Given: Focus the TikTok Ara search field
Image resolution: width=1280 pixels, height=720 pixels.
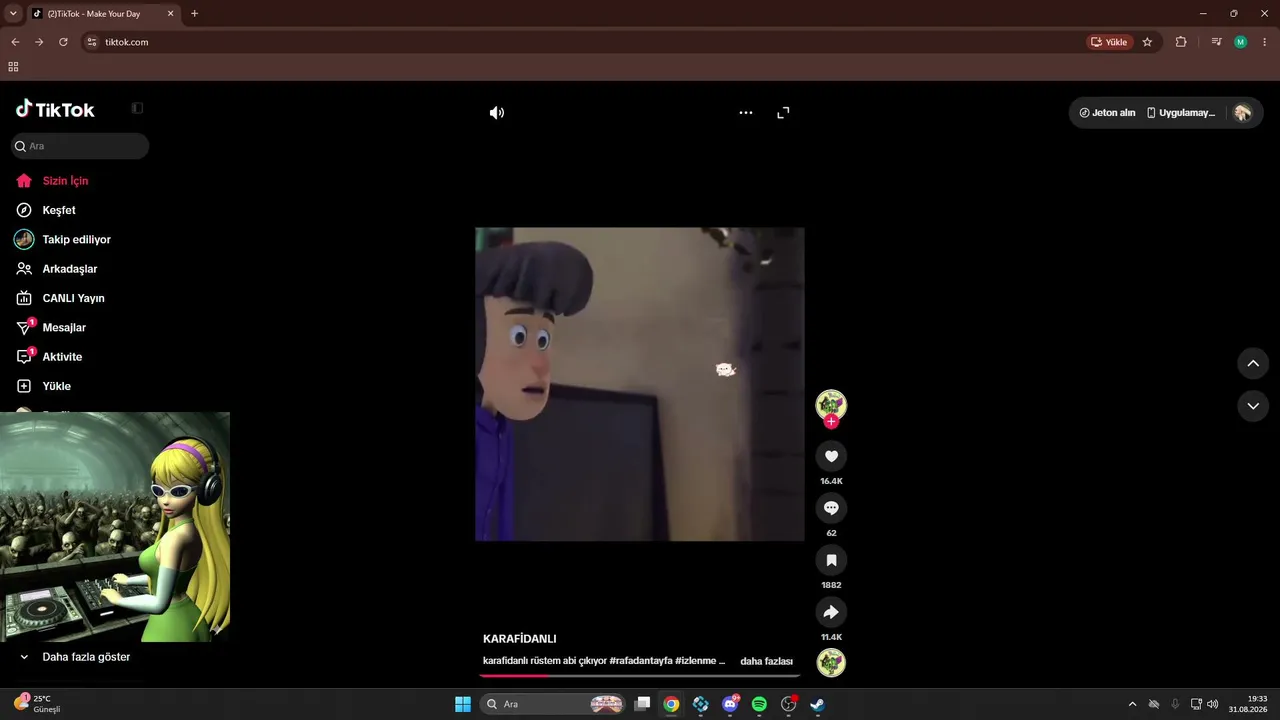Looking at the screenshot, I should click(80, 146).
